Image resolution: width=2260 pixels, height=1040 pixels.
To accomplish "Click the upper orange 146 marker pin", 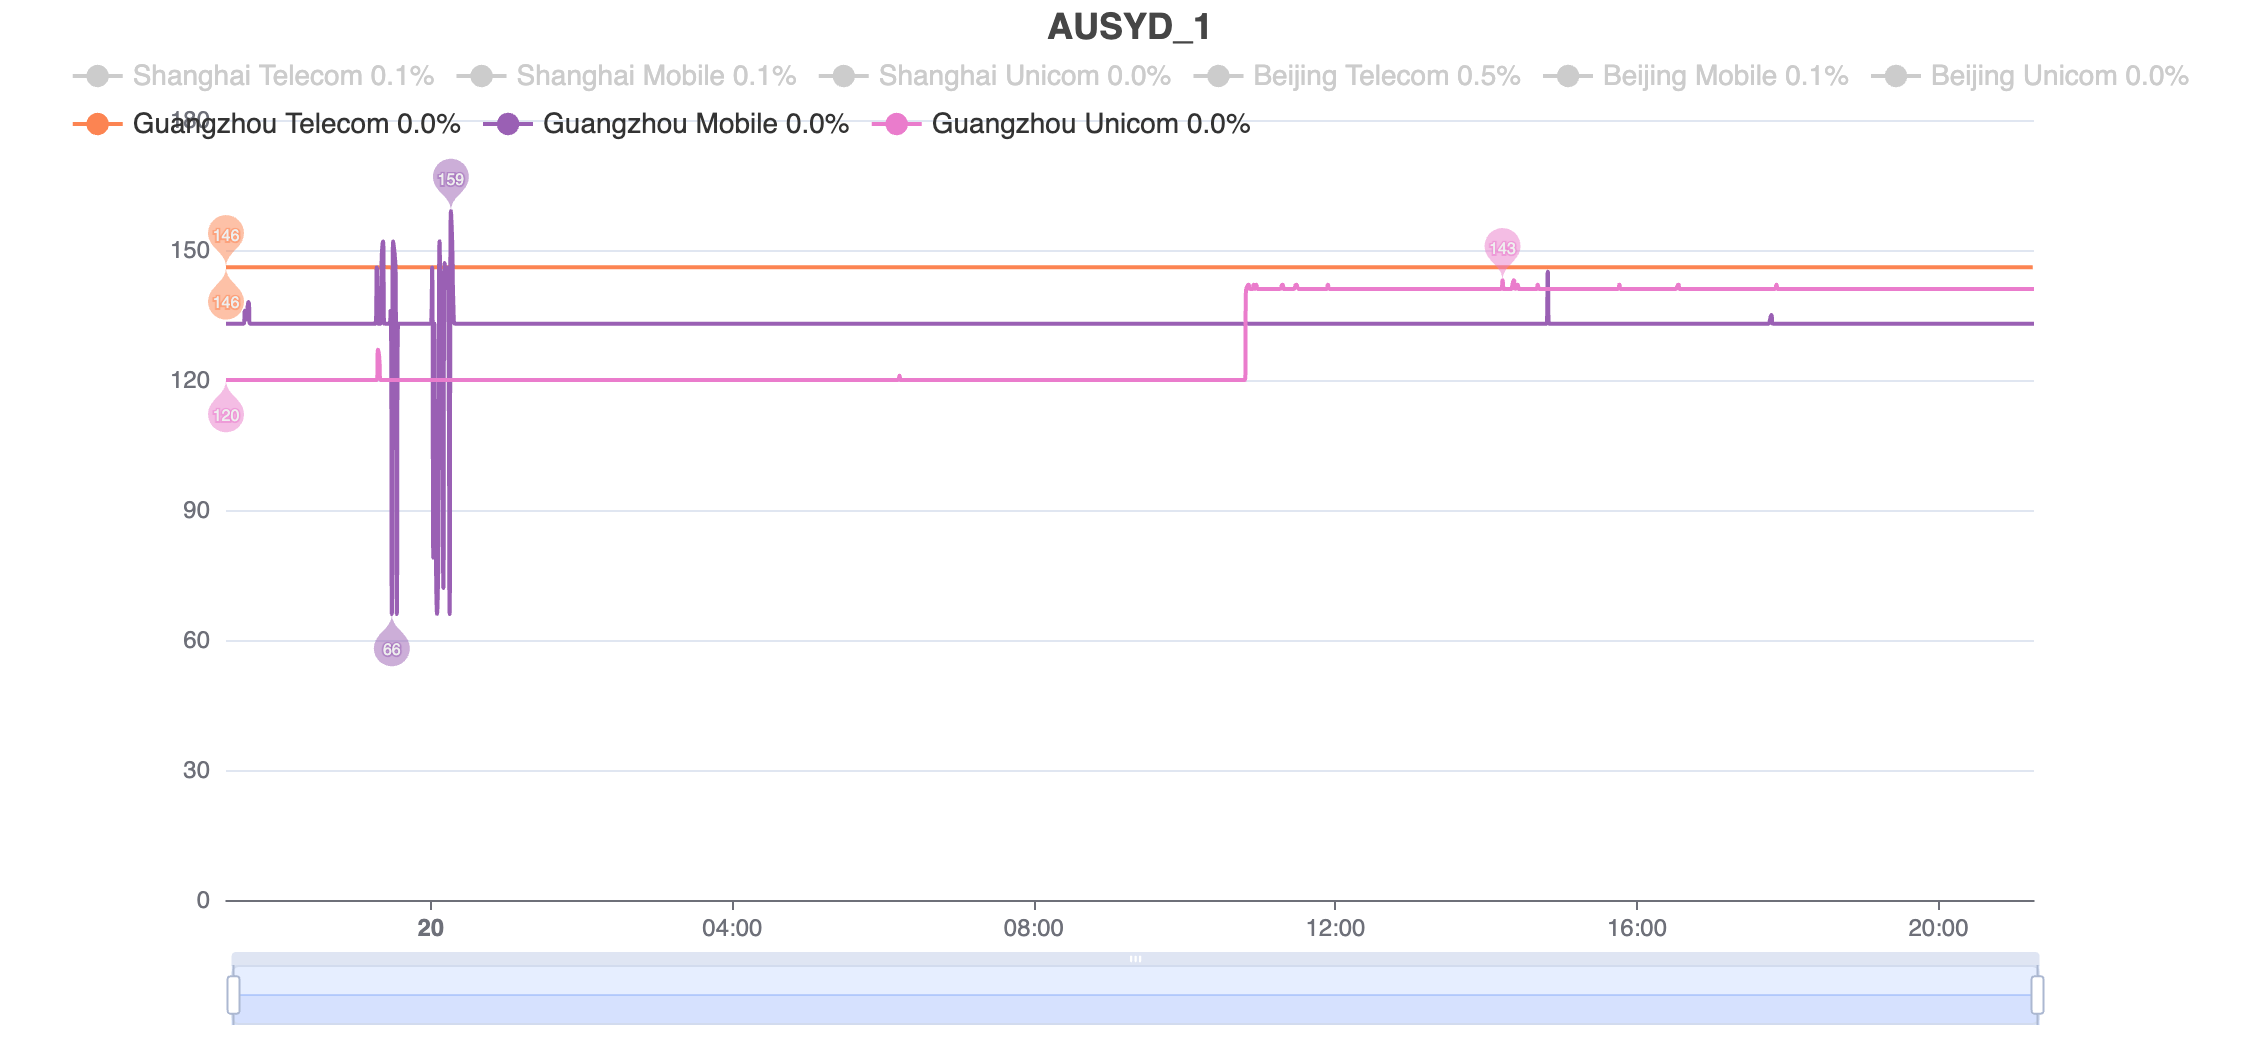I will coord(226,236).
